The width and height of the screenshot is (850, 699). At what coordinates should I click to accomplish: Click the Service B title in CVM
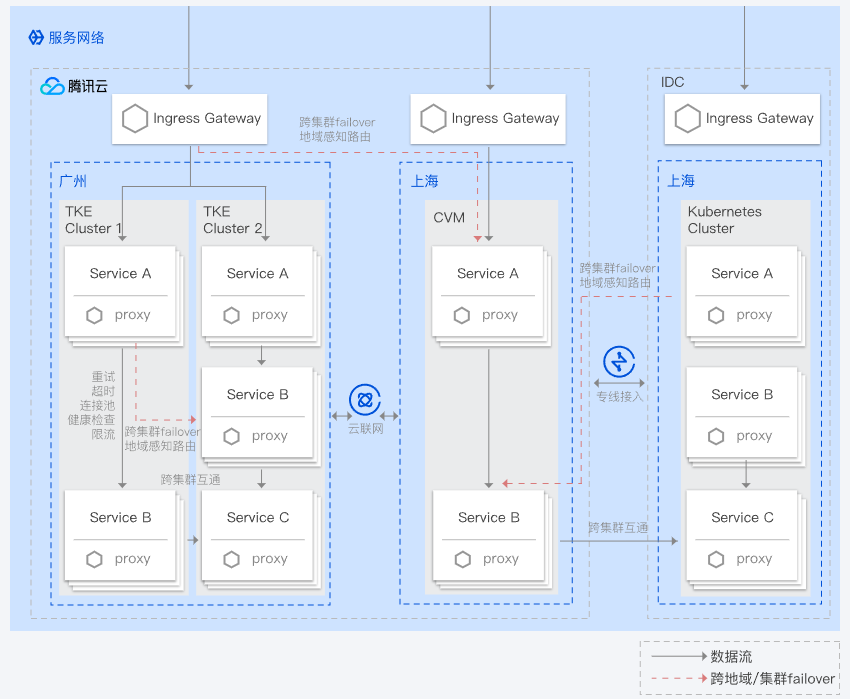pos(489,517)
